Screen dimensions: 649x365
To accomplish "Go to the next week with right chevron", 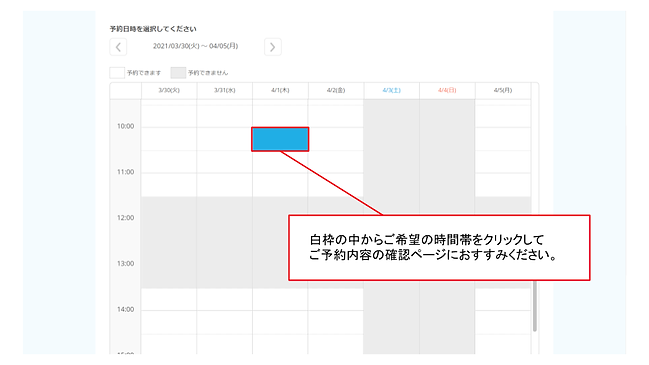I will [x=273, y=47].
